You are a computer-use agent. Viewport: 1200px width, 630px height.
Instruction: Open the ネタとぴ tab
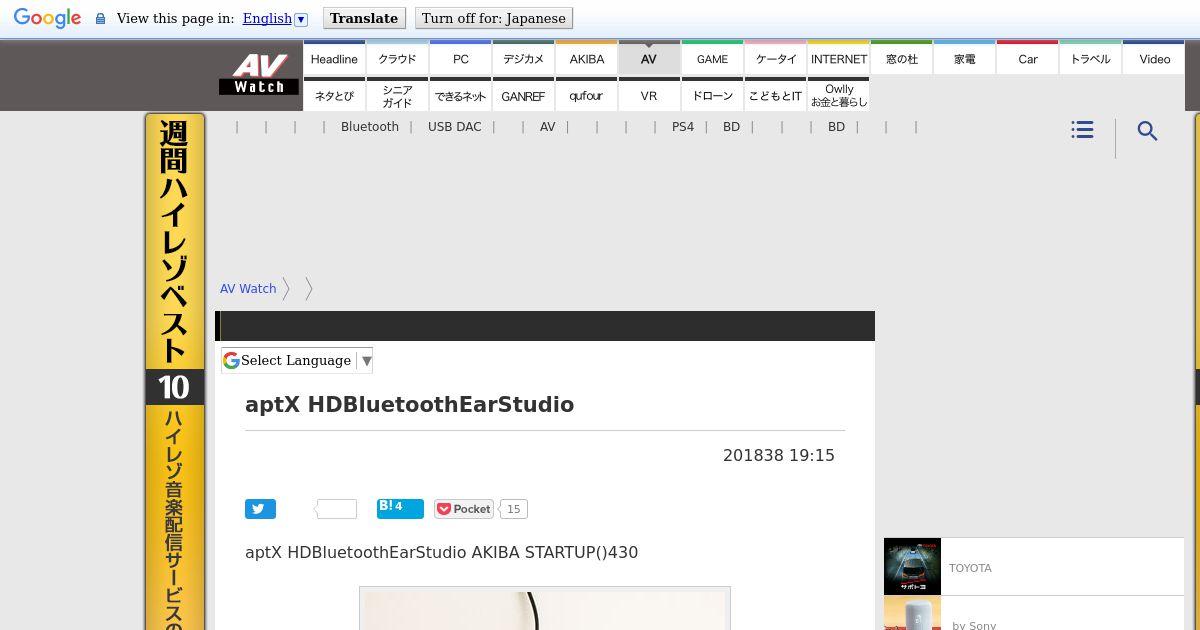point(334,95)
